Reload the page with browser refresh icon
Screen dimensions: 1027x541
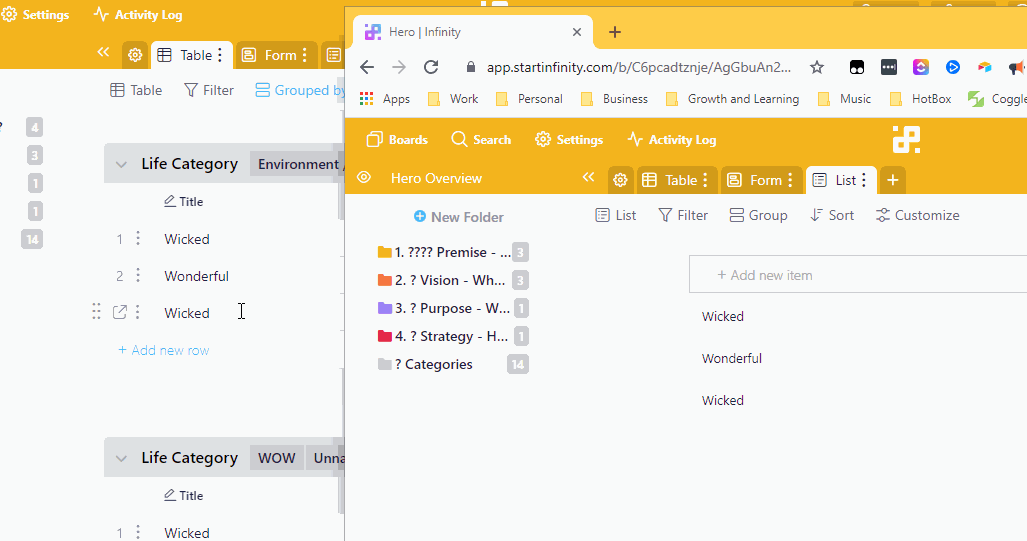pyautogui.click(x=431, y=67)
